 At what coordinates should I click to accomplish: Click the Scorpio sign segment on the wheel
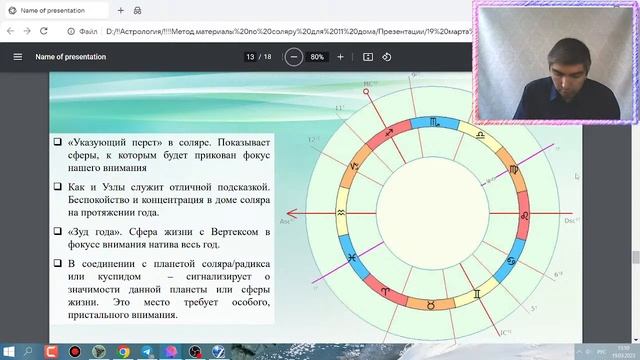pos(435,122)
